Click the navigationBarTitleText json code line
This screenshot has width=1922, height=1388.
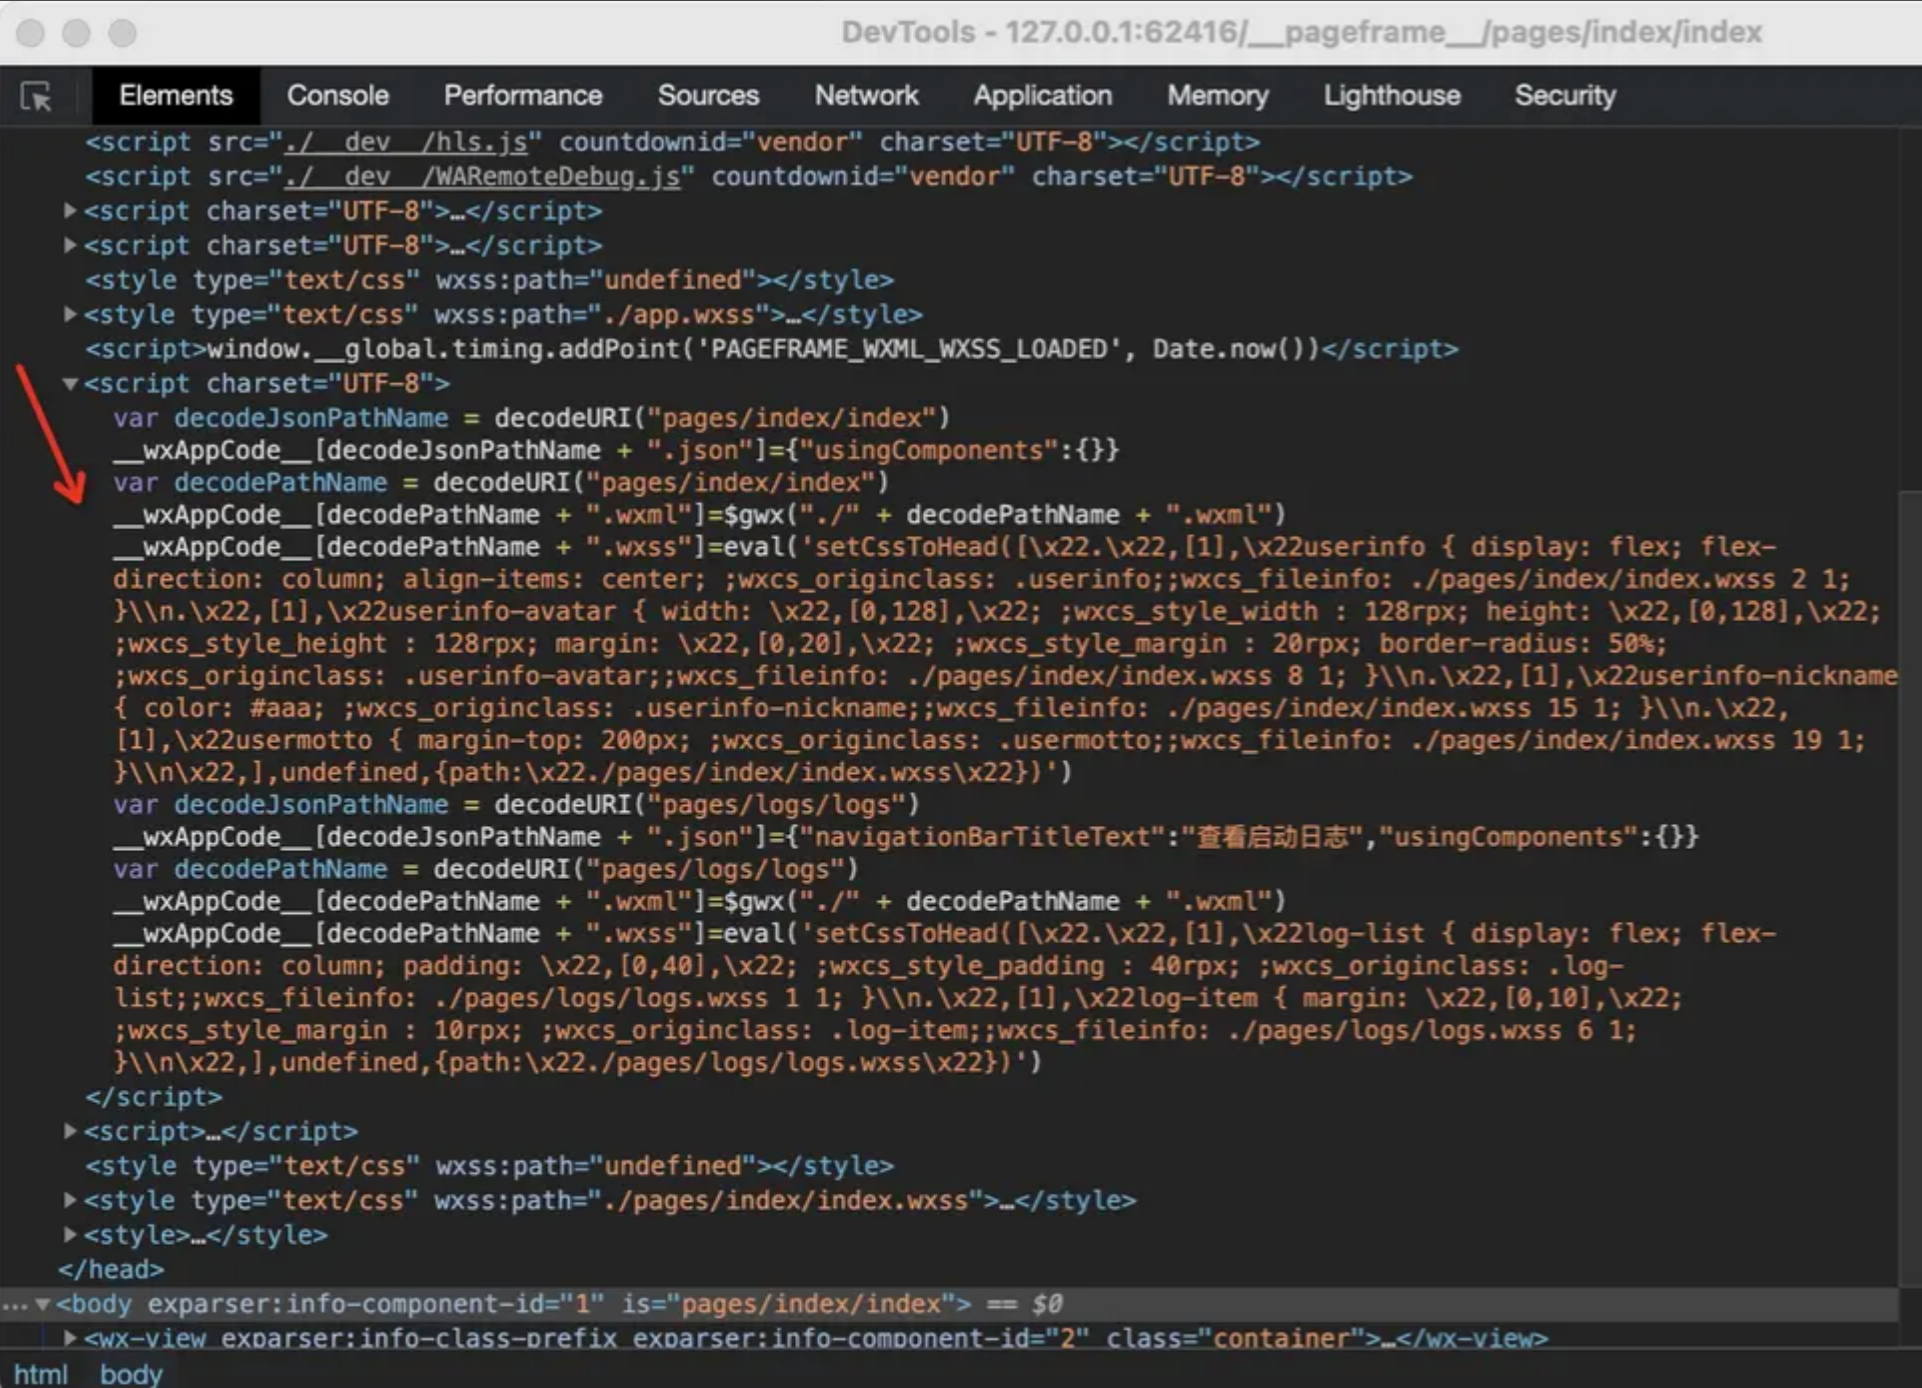coord(905,837)
